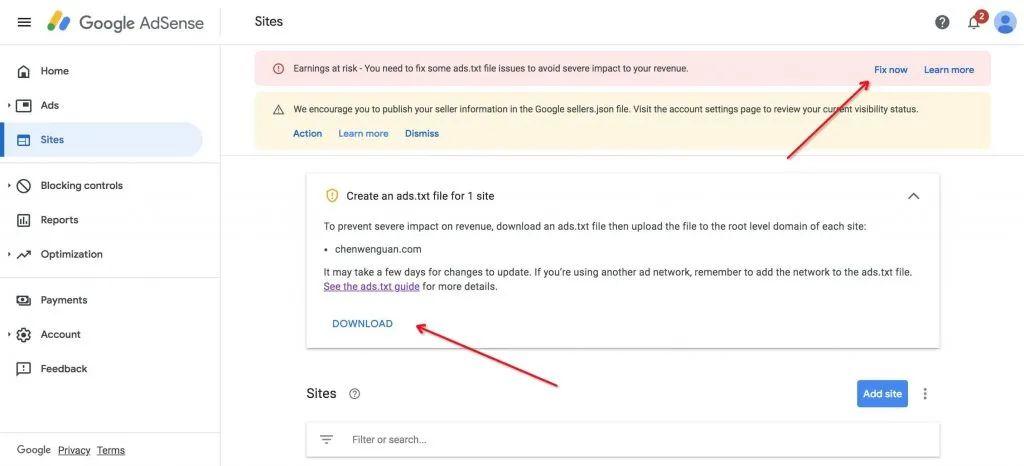Click the Payments icon
The width and height of the screenshot is (1024, 466).
(24, 300)
